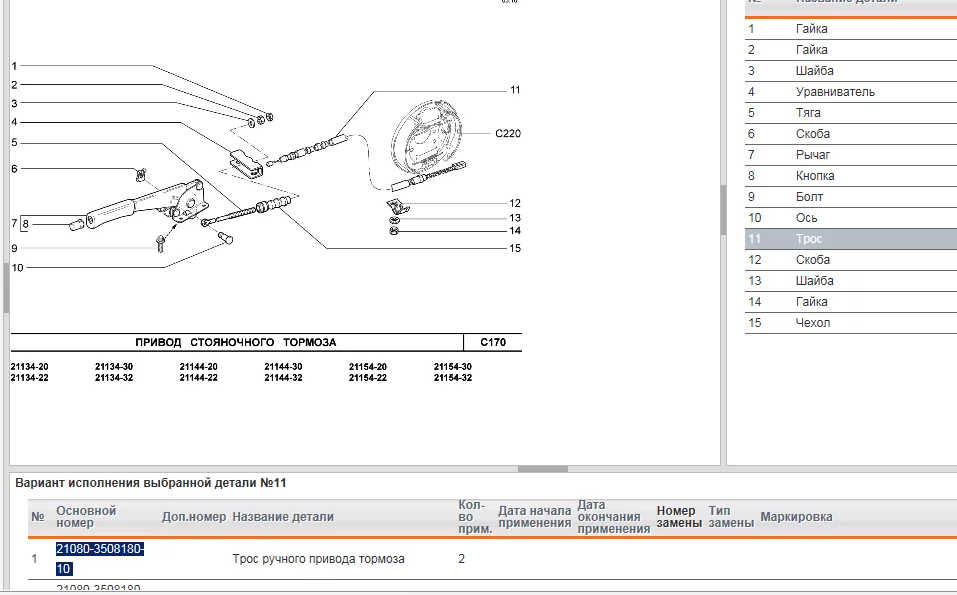The image size is (957, 595).
Task: Select highlighted row 11 Трос
Action: (851, 239)
